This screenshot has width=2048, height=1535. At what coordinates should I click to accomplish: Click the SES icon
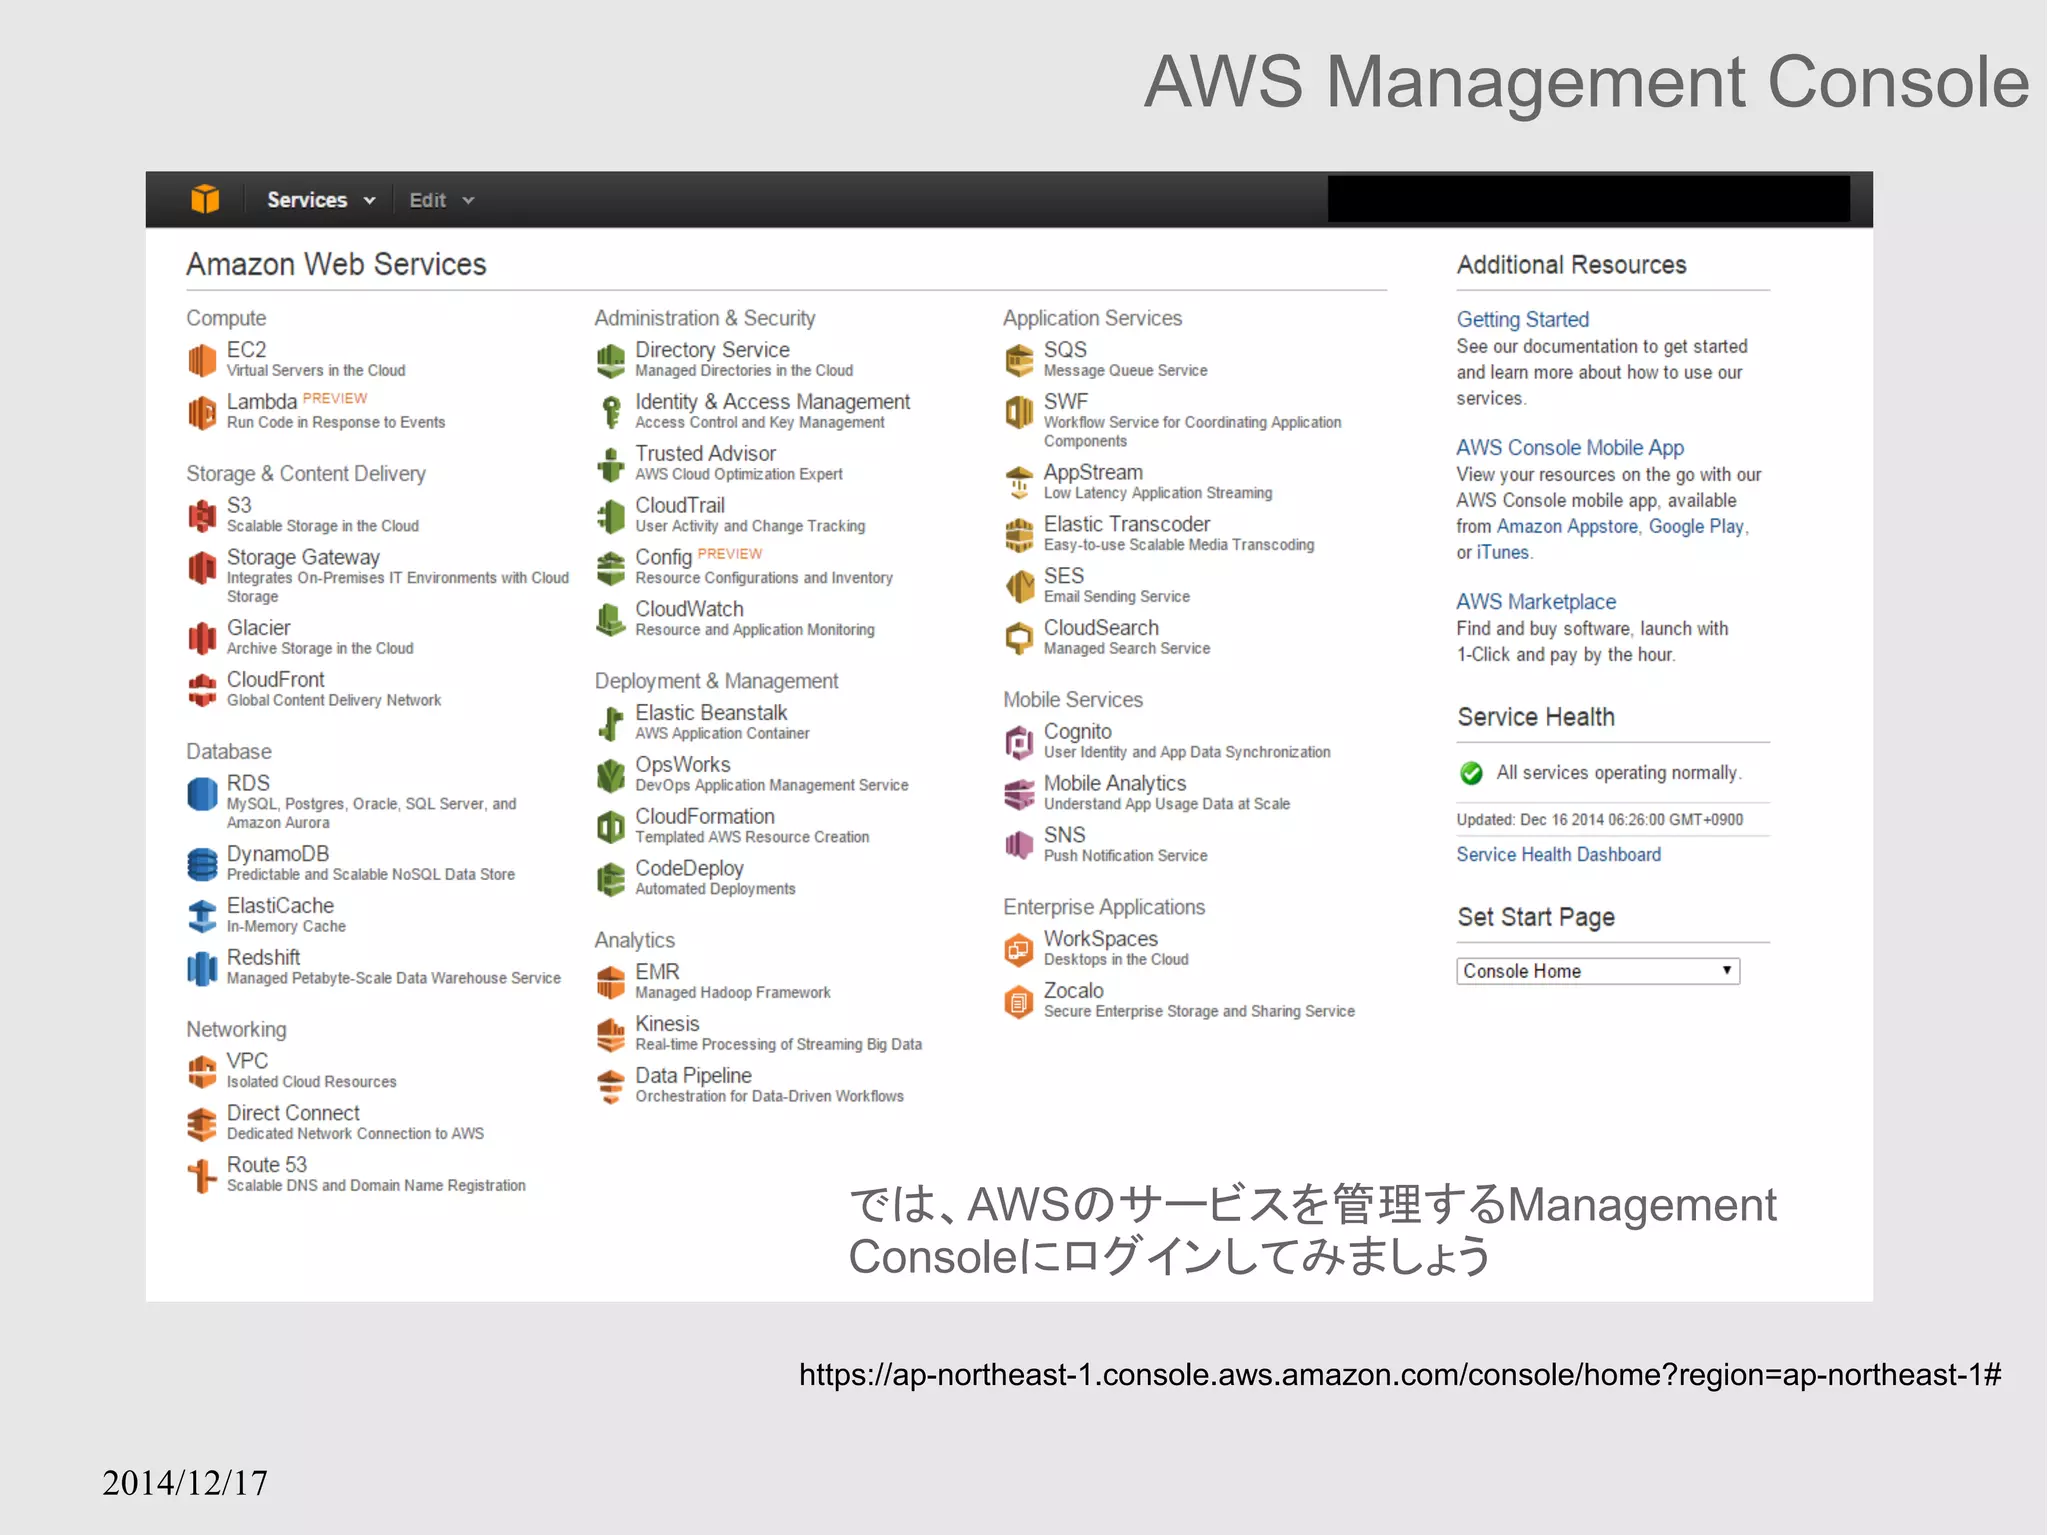(x=1019, y=586)
